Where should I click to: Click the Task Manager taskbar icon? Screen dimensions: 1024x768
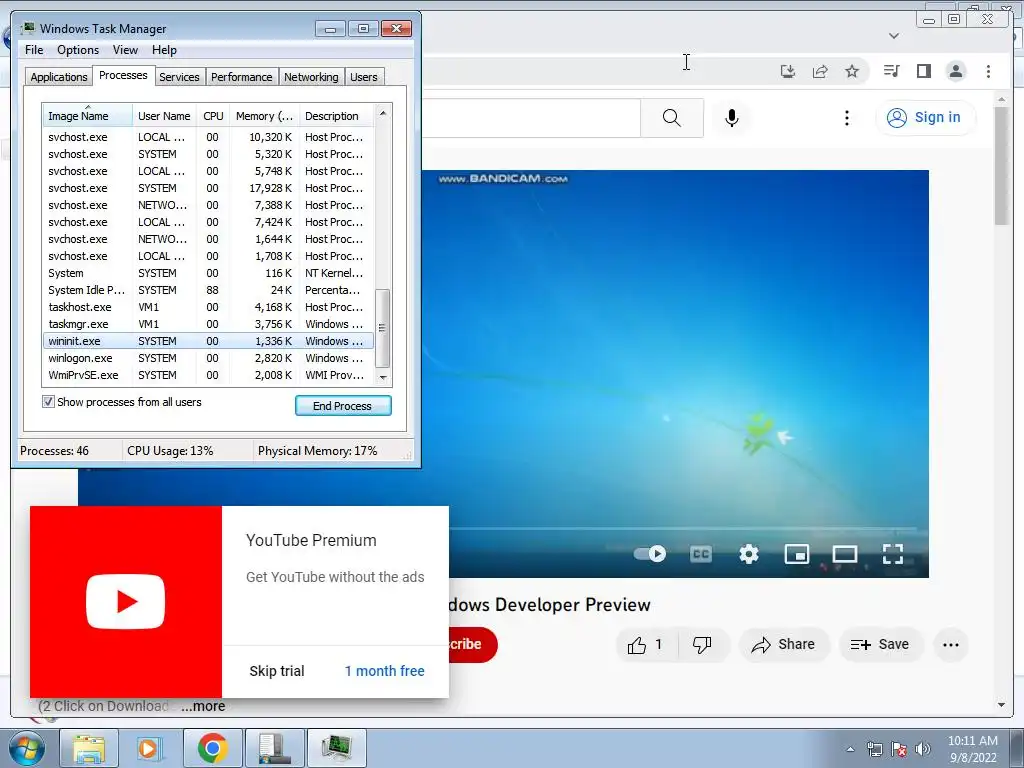click(x=336, y=748)
